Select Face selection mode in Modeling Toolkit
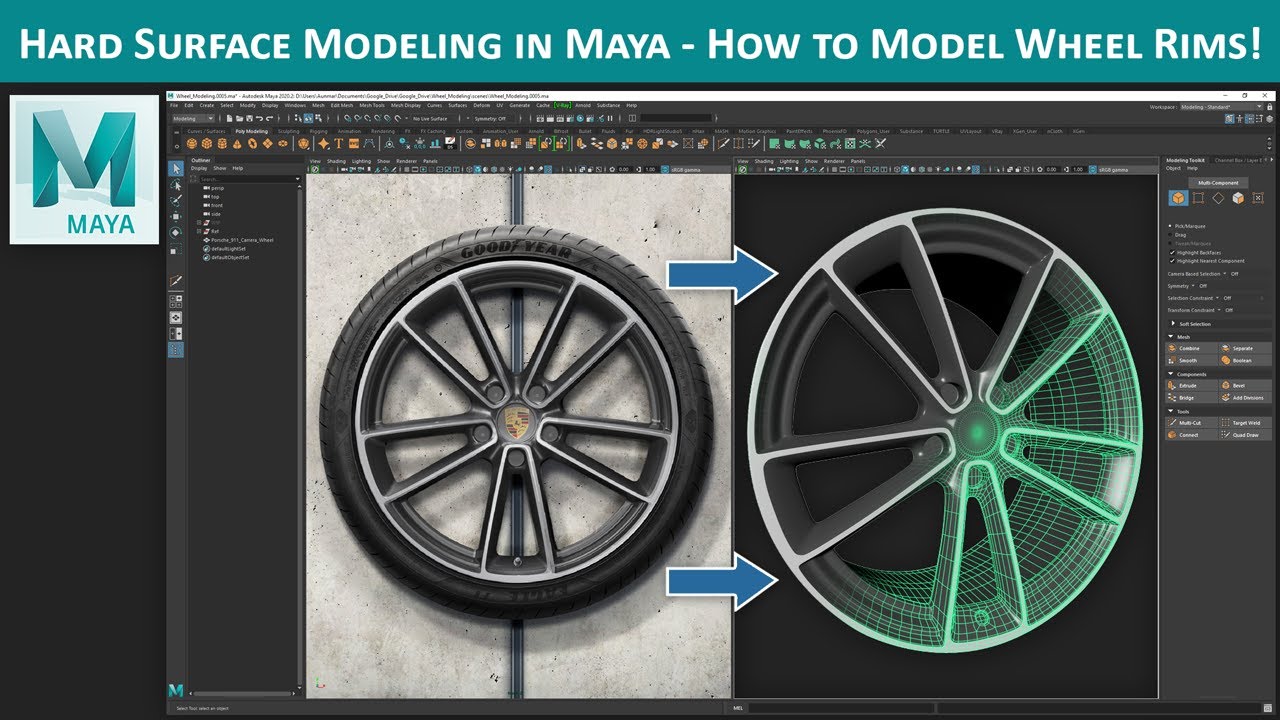Viewport: 1280px width, 720px height. pos(1238,198)
